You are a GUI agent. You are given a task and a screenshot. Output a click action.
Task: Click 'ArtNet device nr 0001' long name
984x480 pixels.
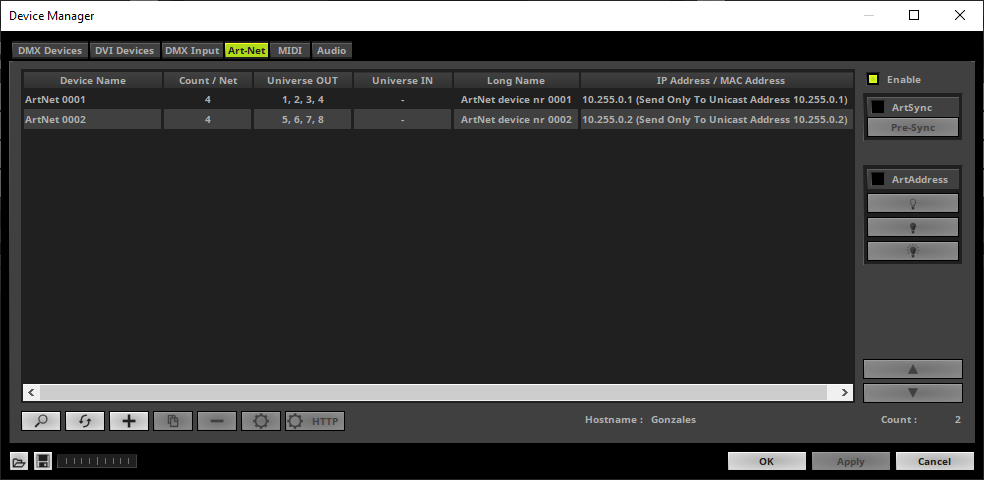pos(516,99)
